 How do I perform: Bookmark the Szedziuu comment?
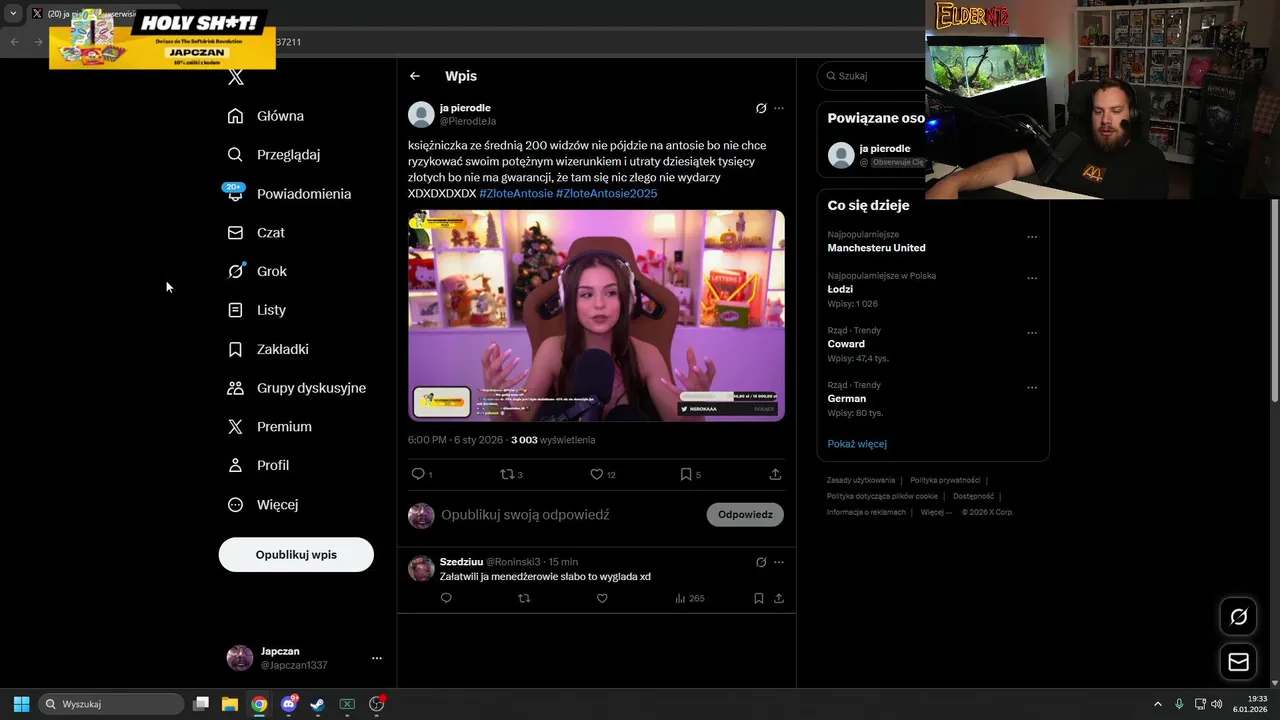(x=758, y=598)
